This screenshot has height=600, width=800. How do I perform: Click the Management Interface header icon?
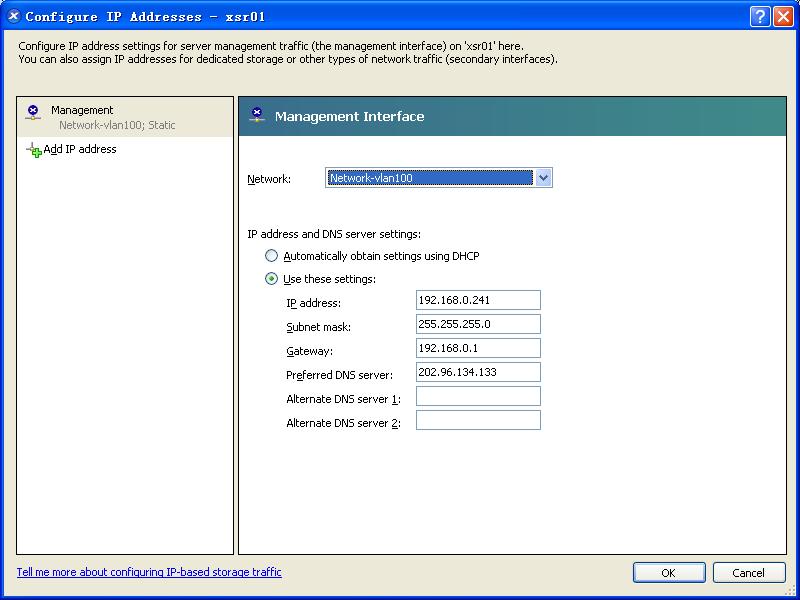click(x=257, y=115)
